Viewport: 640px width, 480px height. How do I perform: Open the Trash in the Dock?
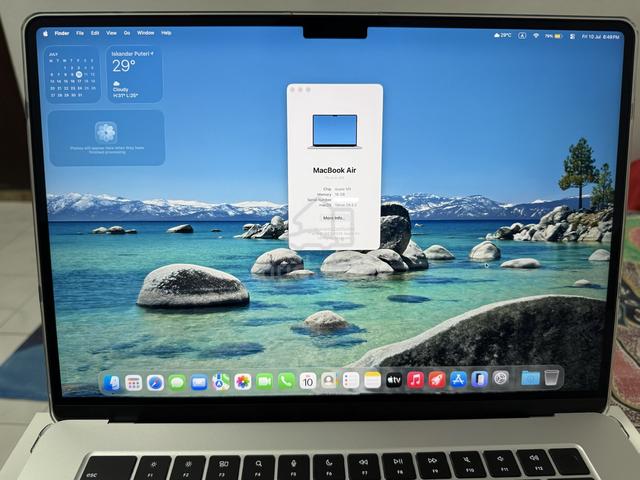tap(551, 378)
